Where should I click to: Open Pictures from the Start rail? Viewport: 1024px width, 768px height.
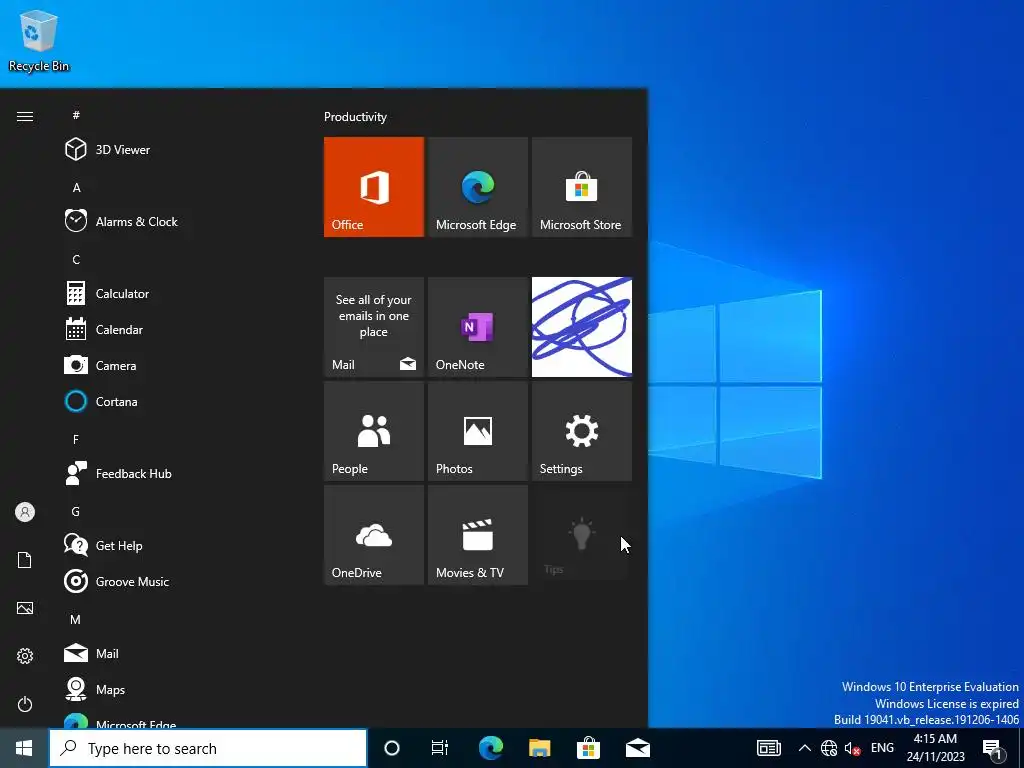point(25,608)
